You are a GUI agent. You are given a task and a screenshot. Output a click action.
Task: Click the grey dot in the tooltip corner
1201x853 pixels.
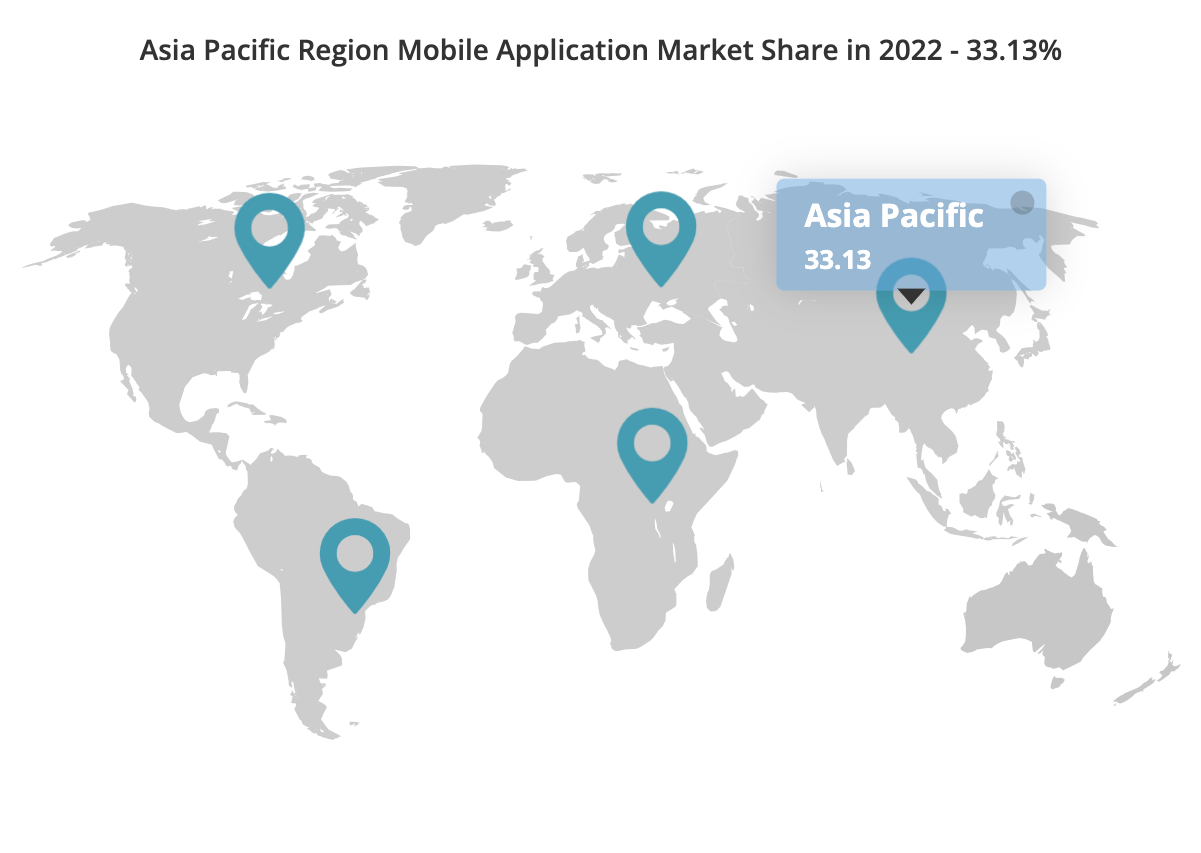pyautogui.click(x=1022, y=203)
